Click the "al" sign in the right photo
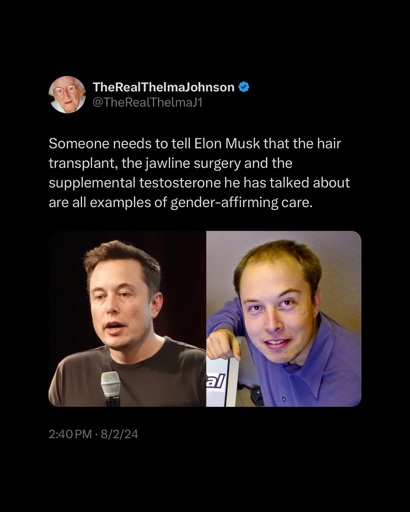This screenshot has width=410, height=512. (217, 382)
